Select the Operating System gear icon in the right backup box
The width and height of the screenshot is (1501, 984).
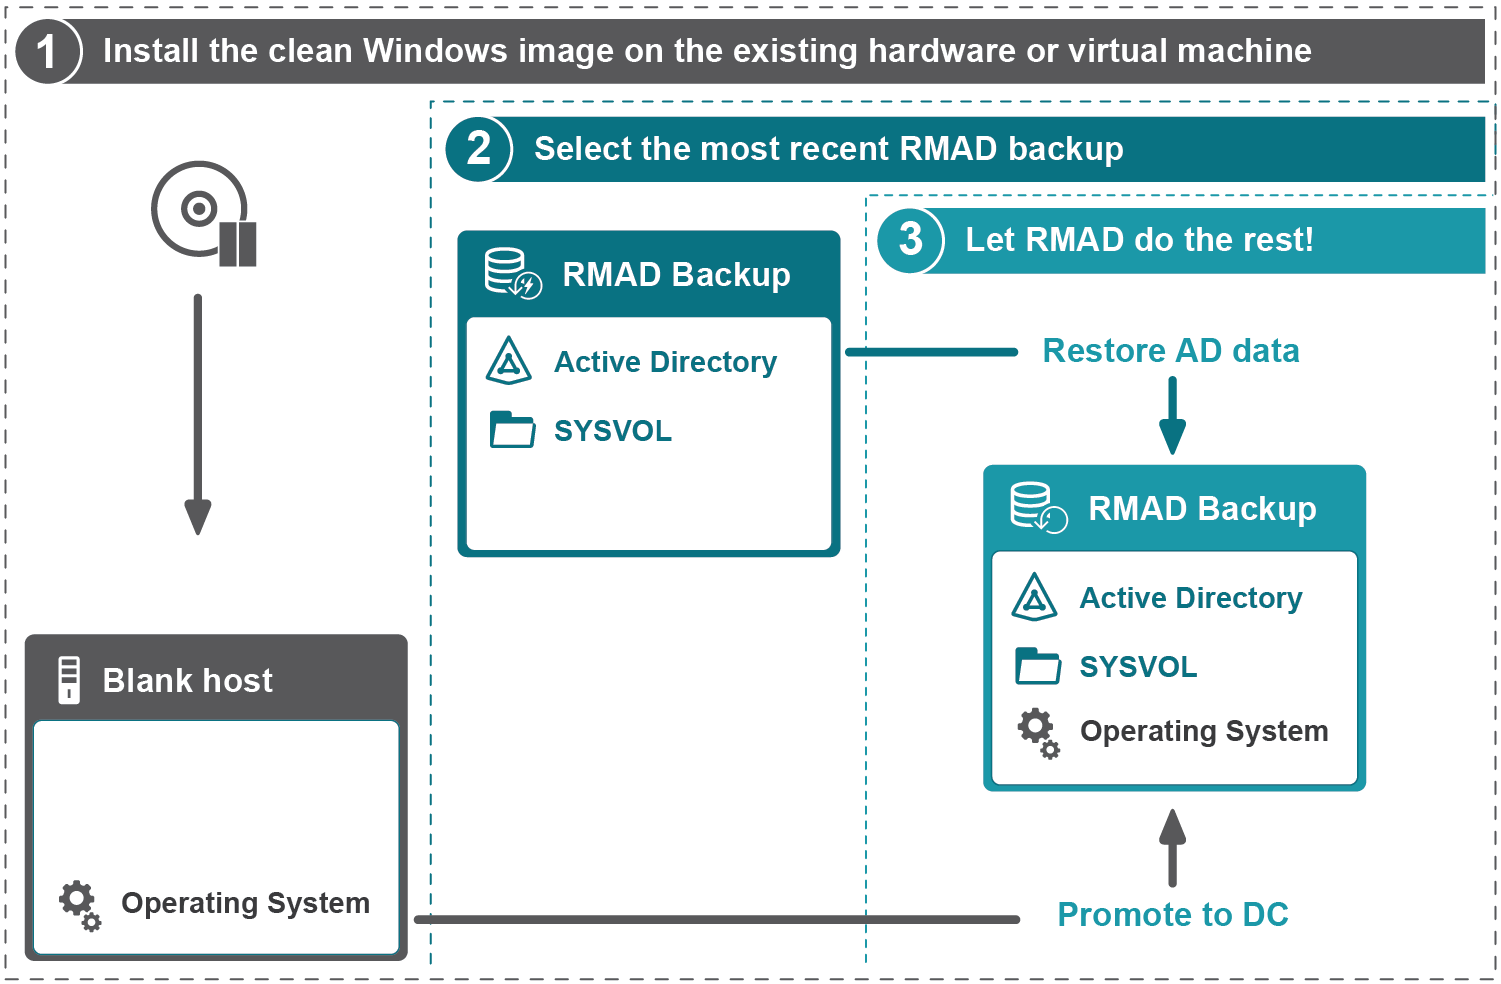(1037, 733)
